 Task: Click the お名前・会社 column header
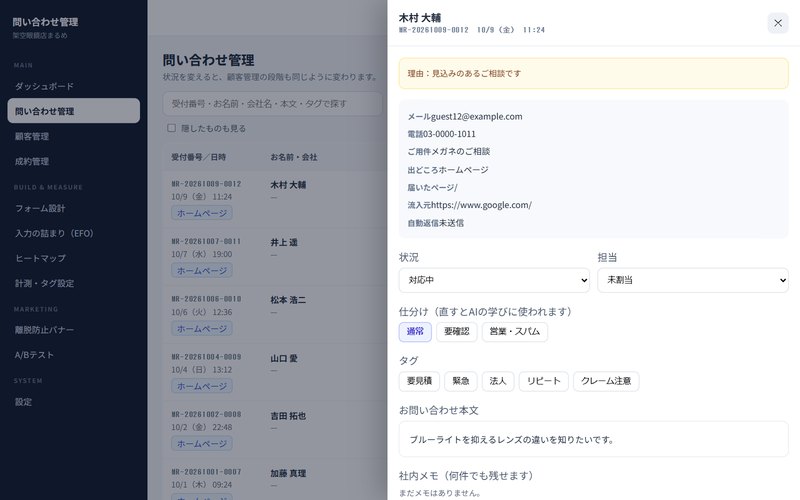[x=294, y=157]
